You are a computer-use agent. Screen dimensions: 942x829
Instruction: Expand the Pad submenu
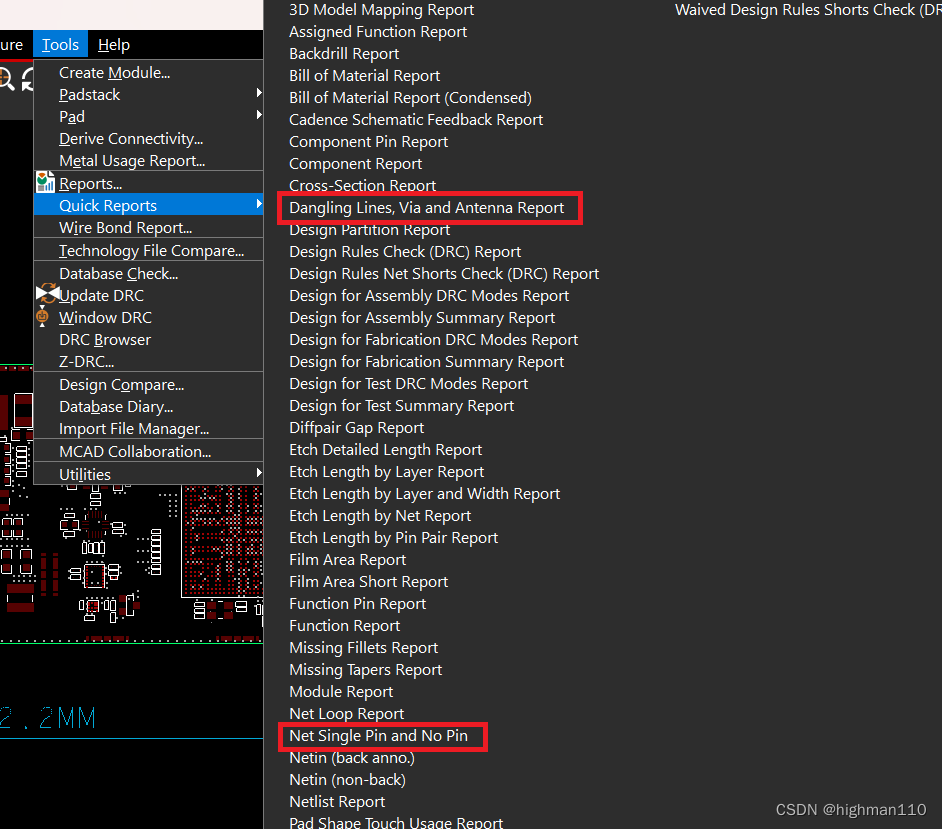pyautogui.click(x=259, y=116)
